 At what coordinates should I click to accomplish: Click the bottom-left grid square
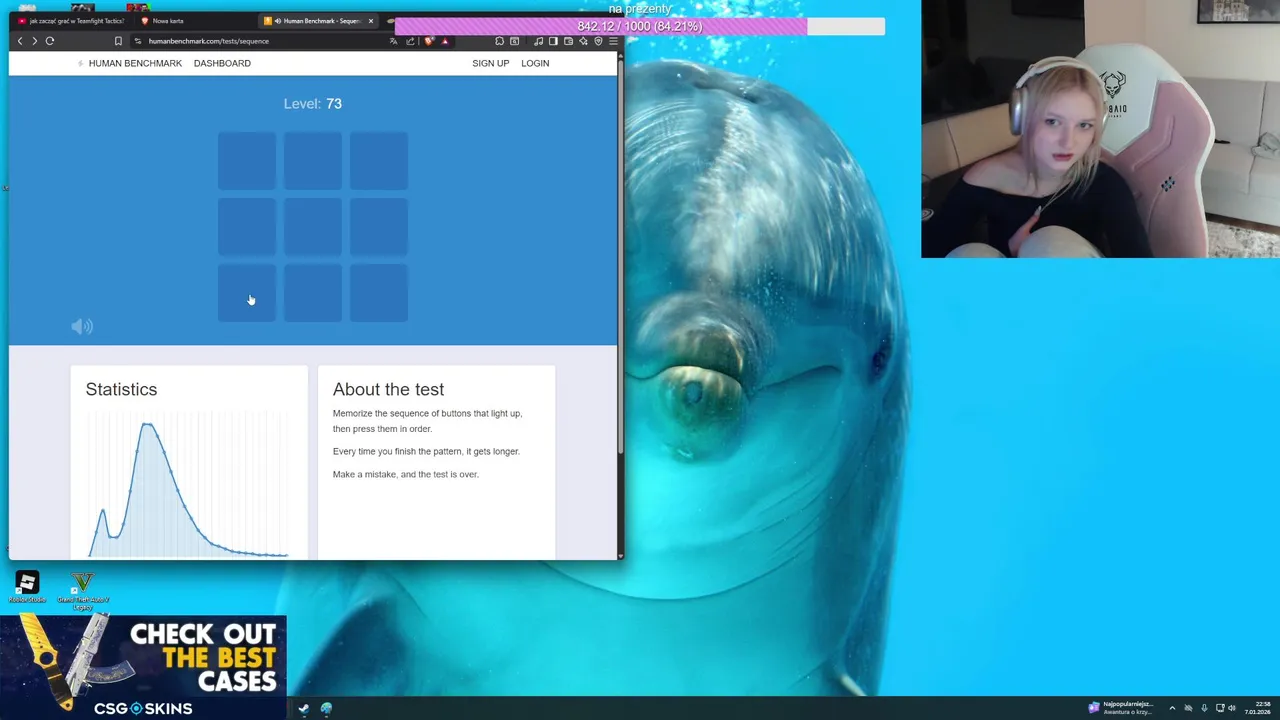pyautogui.click(x=247, y=293)
